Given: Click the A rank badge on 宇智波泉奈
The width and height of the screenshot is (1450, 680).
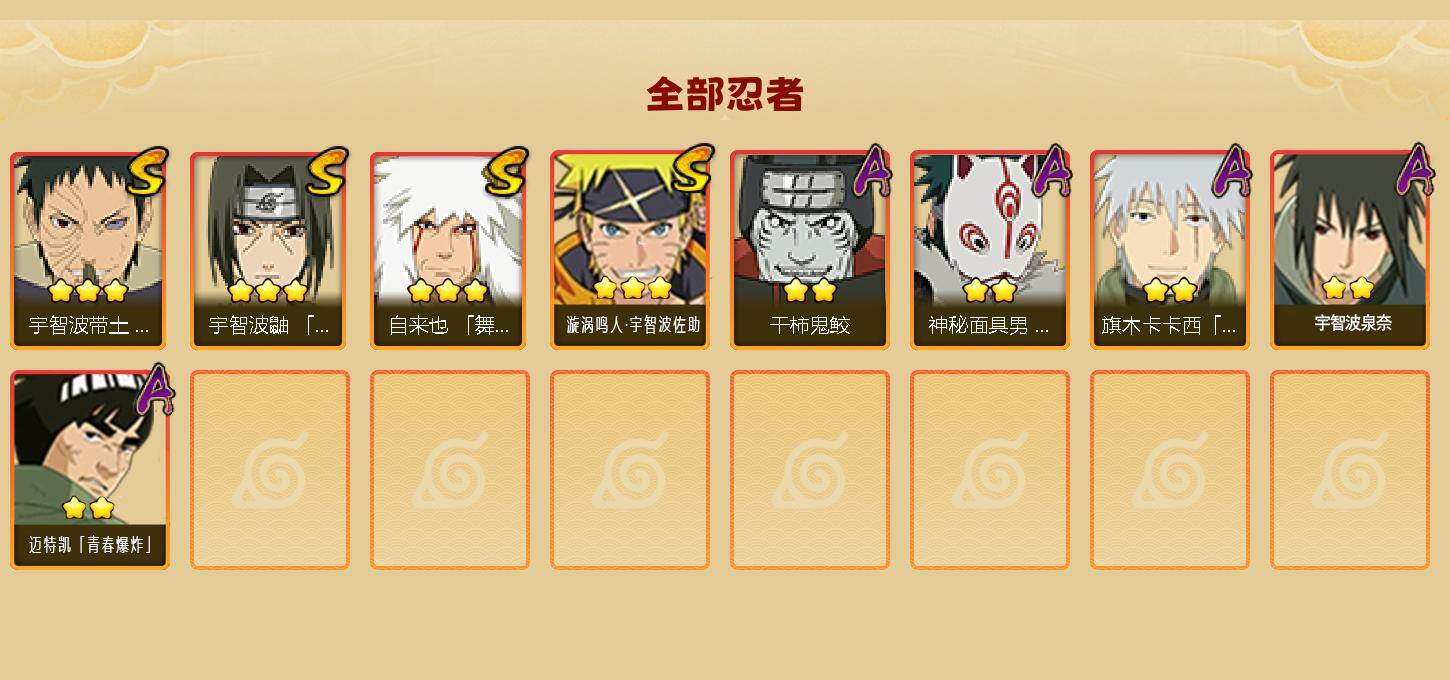Looking at the screenshot, I should (x=1414, y=171).
